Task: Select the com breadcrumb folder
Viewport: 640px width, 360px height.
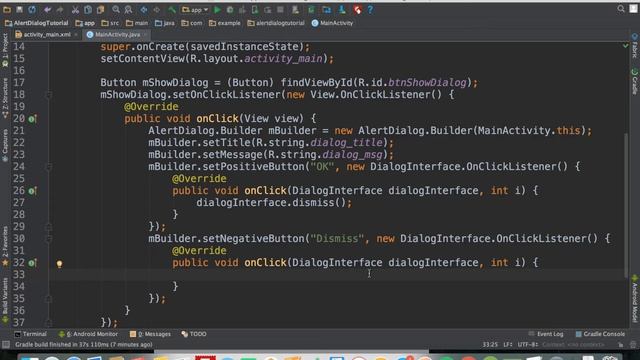Action: coord(192,23)
